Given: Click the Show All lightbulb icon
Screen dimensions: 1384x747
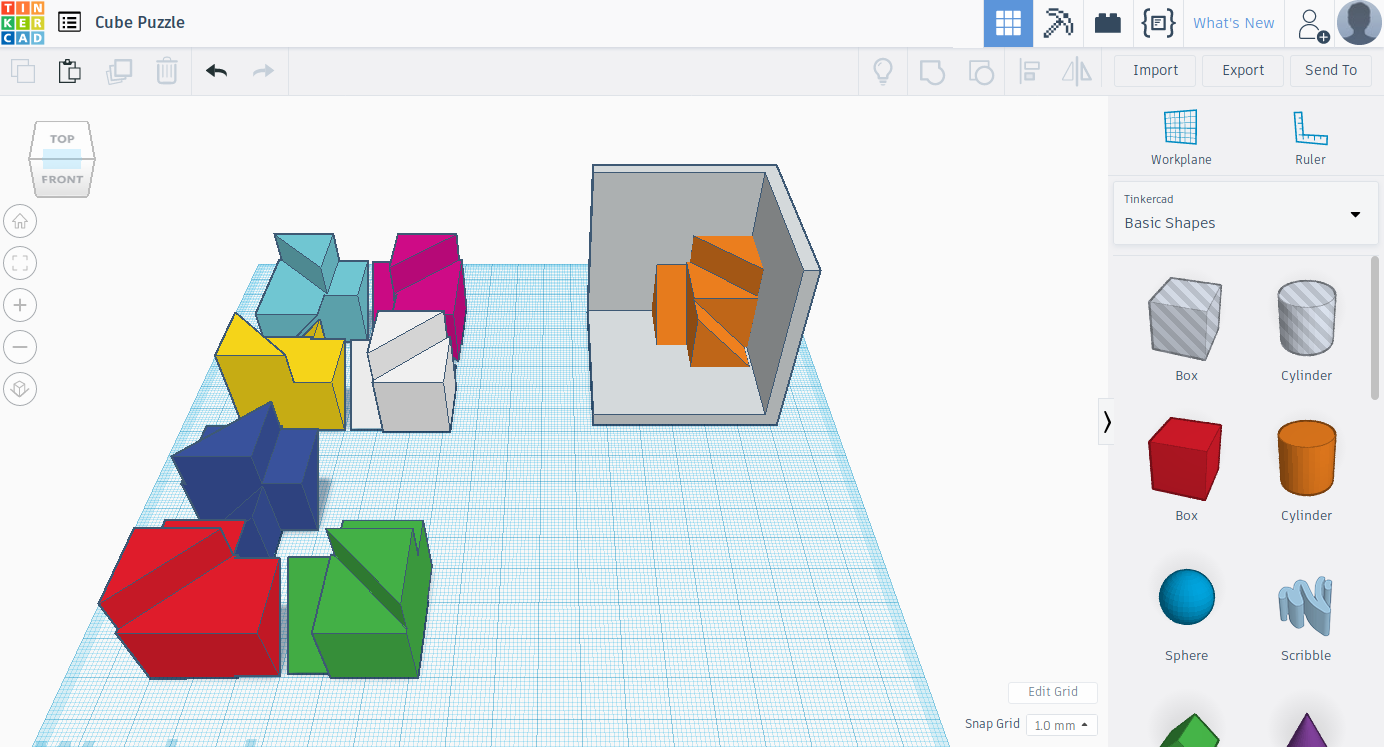Looking at the screenshot, I should pyautogui.click(x=883, y=71).
